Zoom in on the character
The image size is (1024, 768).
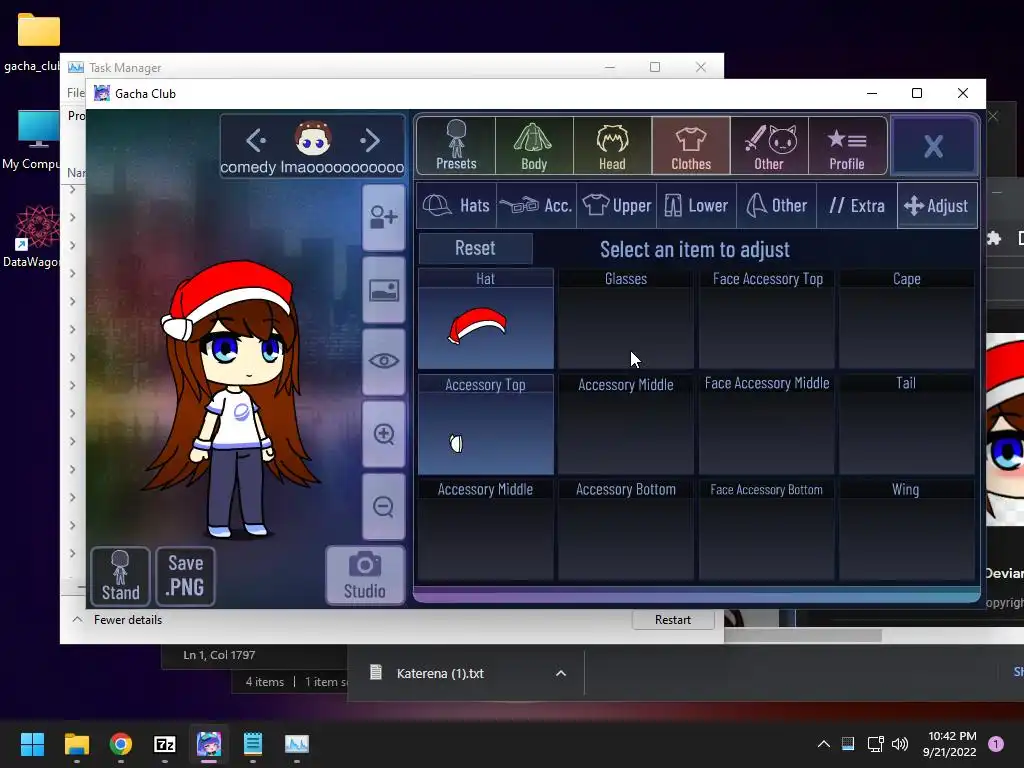tap(384, 434)
